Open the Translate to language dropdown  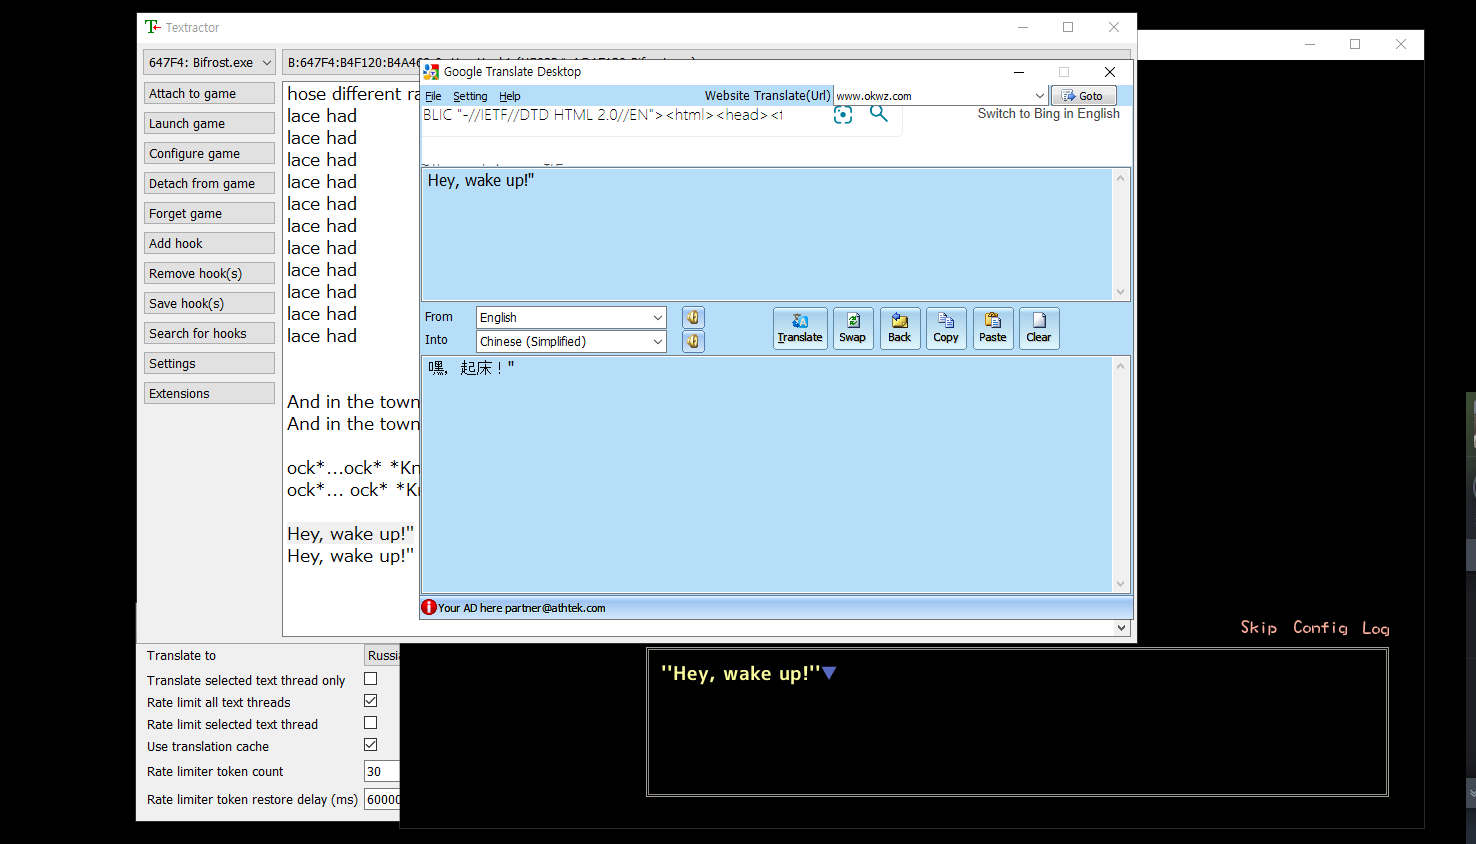pos(382,656)
